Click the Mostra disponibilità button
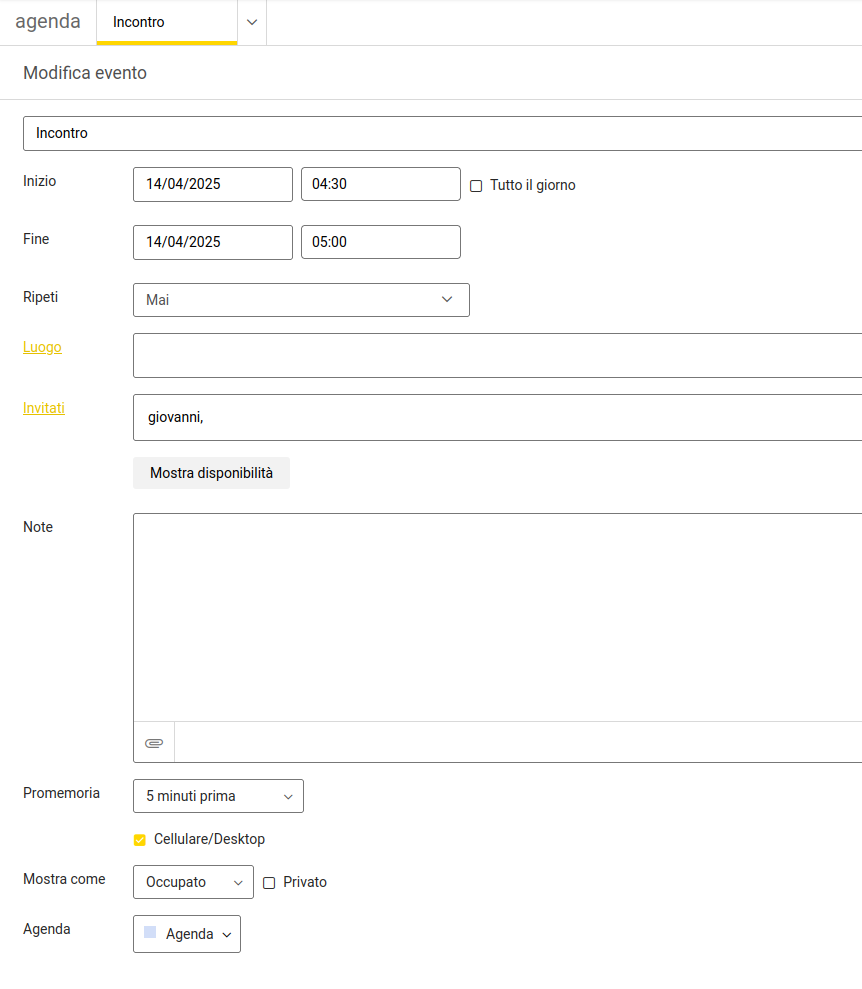The width and height of the screenshot is (862, 989). pyautogui.click(x=211, y=473)
